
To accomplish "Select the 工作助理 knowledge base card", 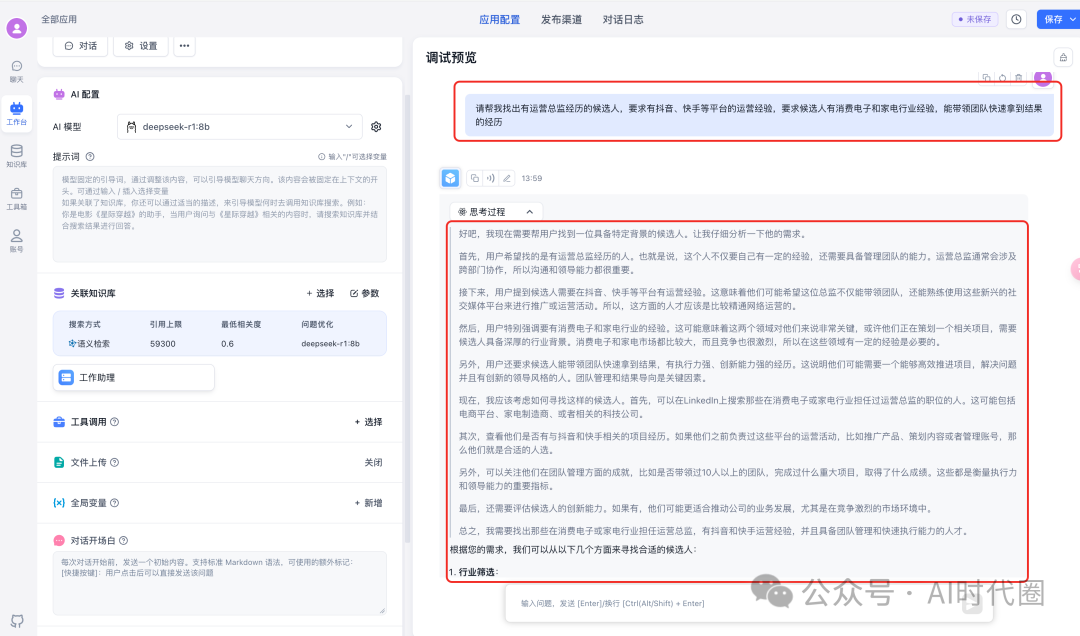I will (134, 378).
